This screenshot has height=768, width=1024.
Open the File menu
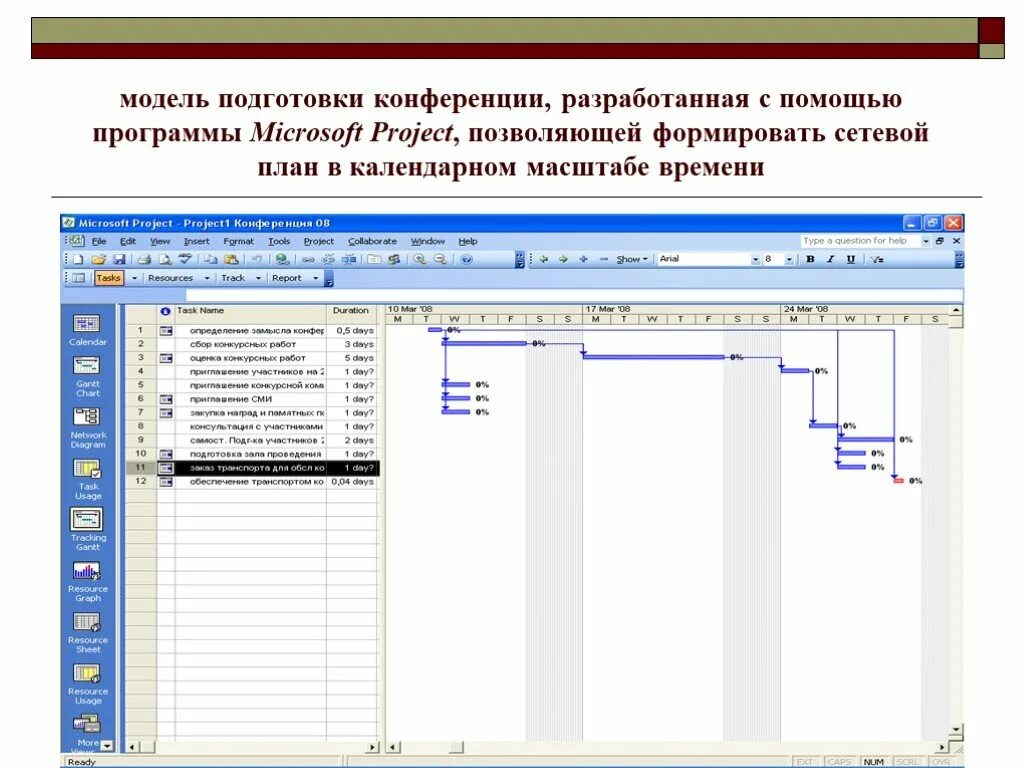point(99,241)
